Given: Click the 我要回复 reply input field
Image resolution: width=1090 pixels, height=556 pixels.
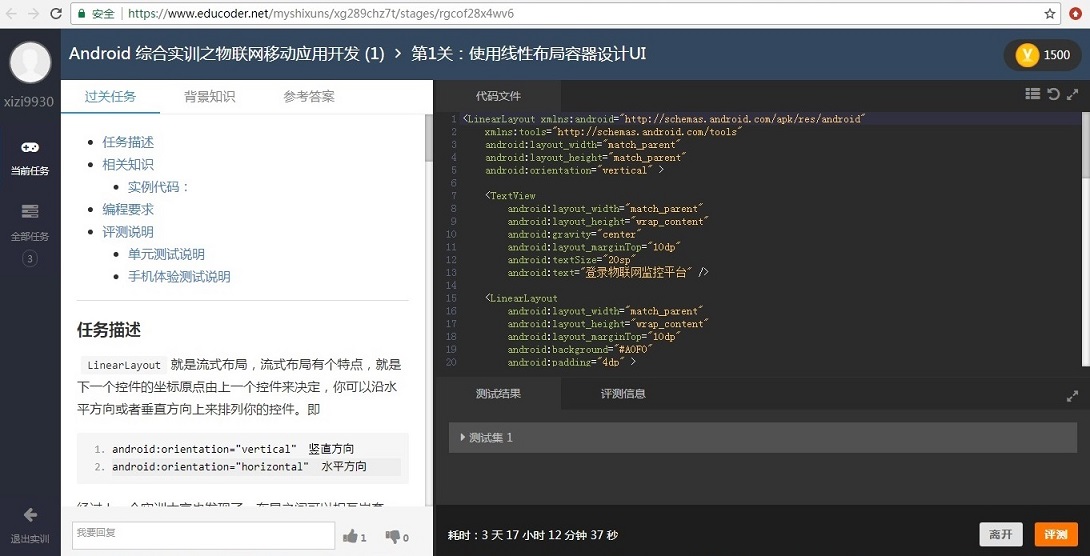Looking at the screenshot, I should tap(204, 535).
